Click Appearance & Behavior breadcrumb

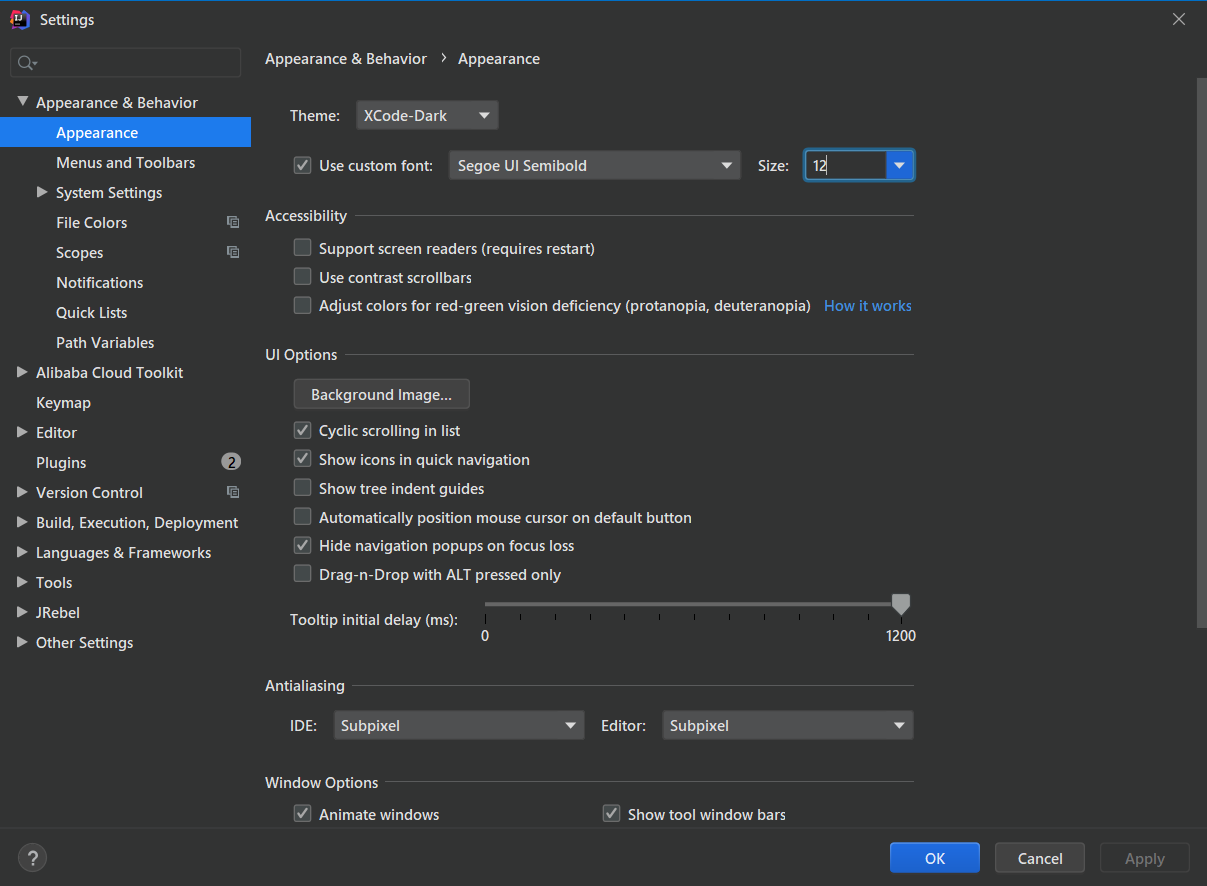[346, 59]
